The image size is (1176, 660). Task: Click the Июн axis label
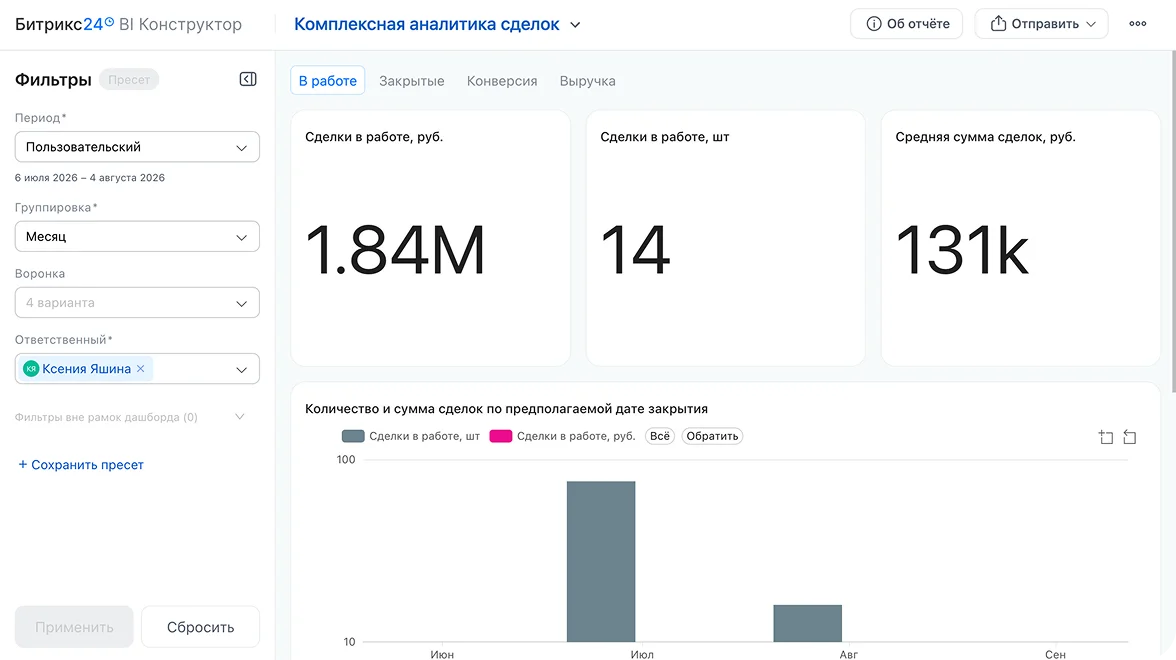442,654
